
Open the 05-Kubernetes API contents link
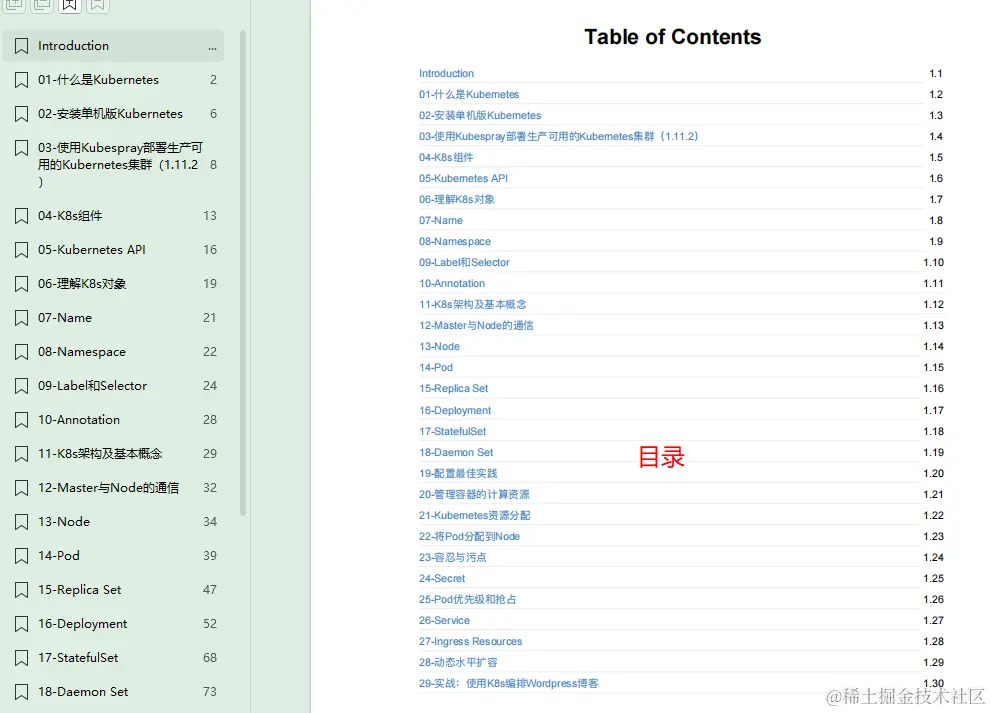(463, 178)
